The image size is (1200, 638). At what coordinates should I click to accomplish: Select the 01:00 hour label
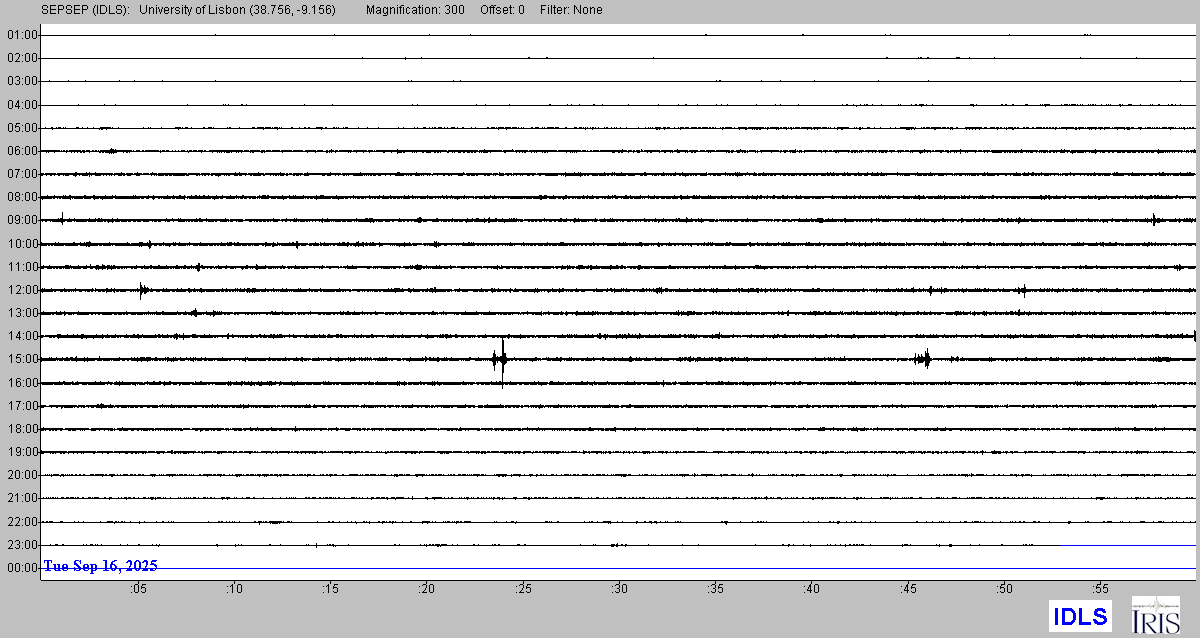click(21, 35)
